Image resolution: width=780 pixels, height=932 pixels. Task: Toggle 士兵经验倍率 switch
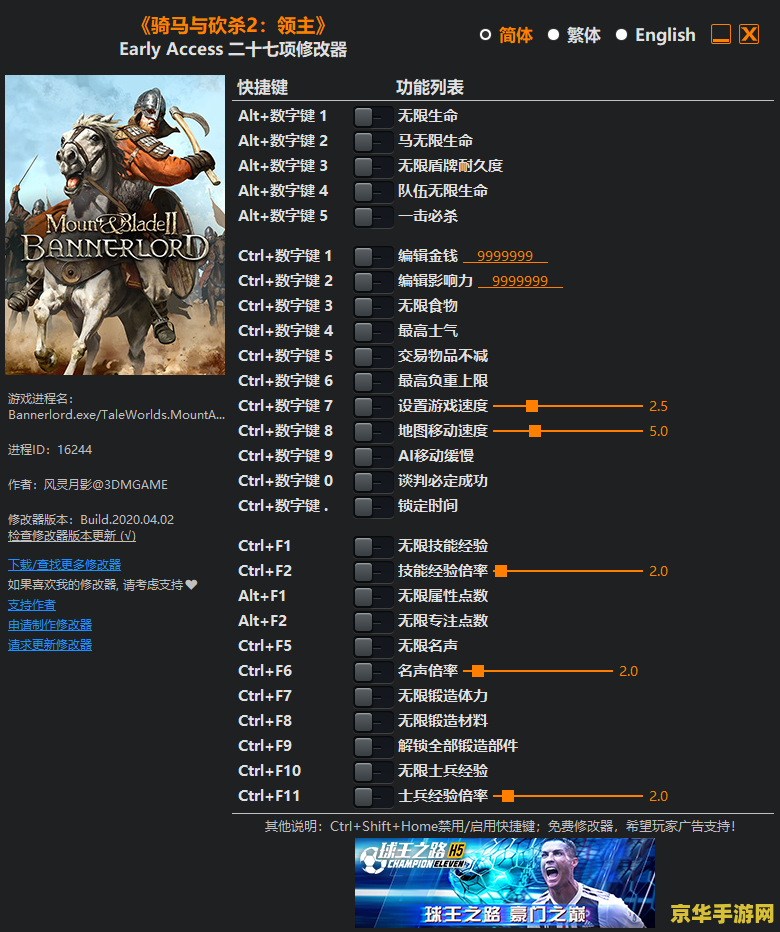tap(373, 795)
